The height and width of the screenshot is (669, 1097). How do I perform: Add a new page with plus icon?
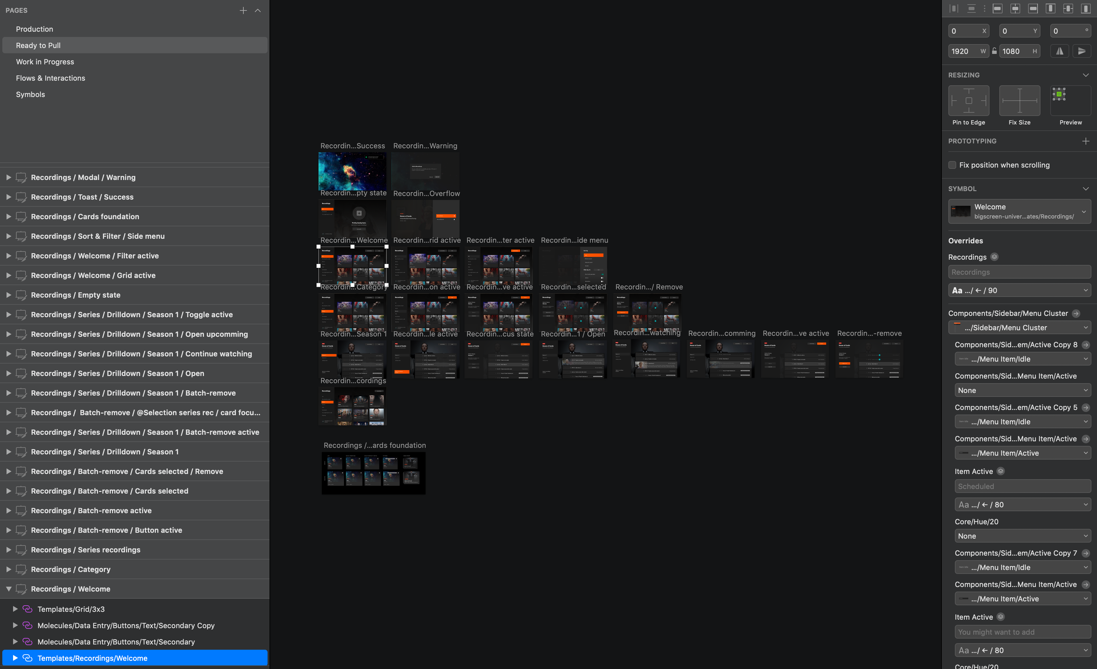click(243, 10)
